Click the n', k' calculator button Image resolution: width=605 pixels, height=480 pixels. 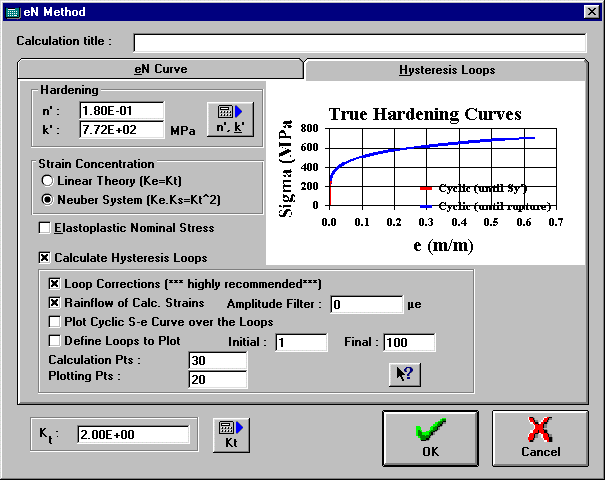(231, 119)
